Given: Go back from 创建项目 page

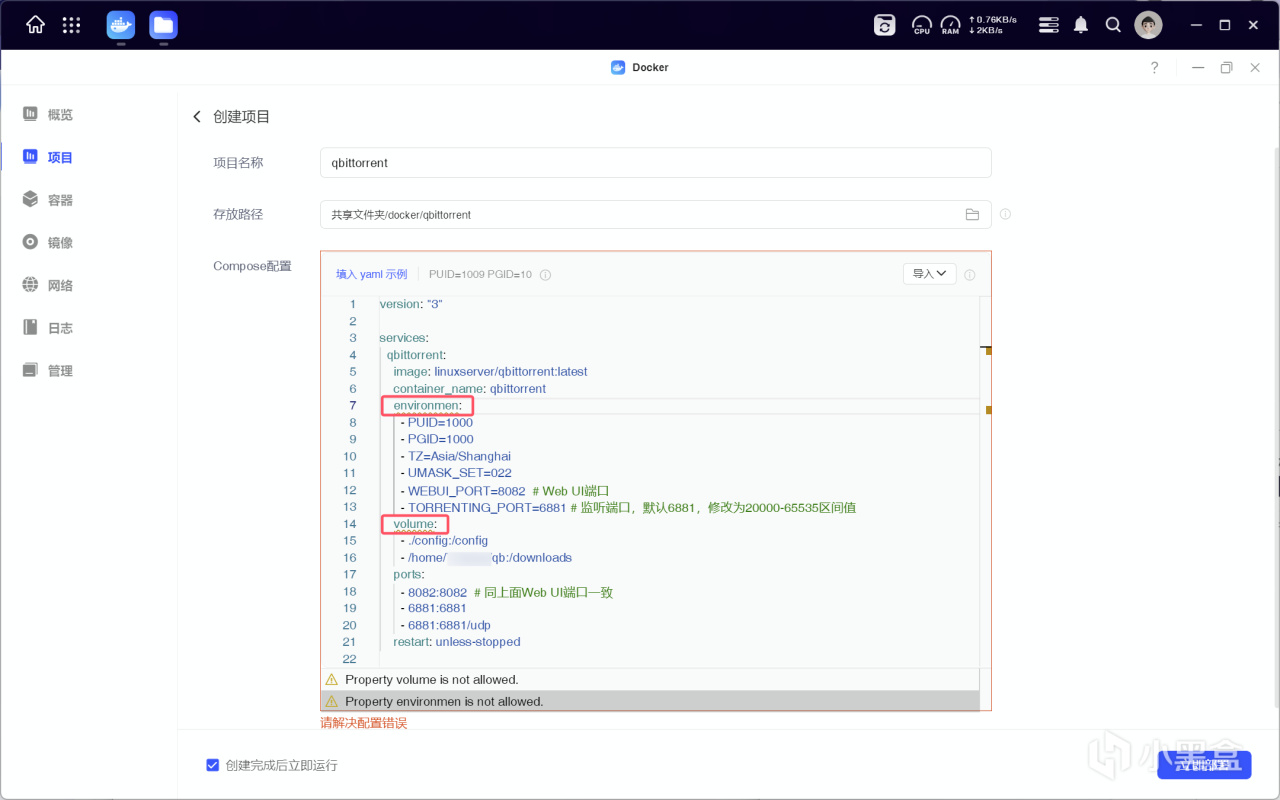Looking at the screenshot, I should 197,117.
